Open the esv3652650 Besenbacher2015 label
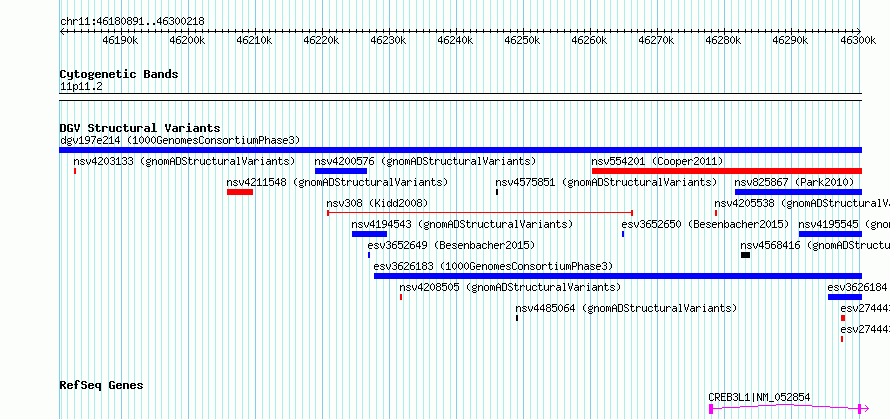Image resolution: width=890 pixels, height=419 pixels. coord(706,224)
